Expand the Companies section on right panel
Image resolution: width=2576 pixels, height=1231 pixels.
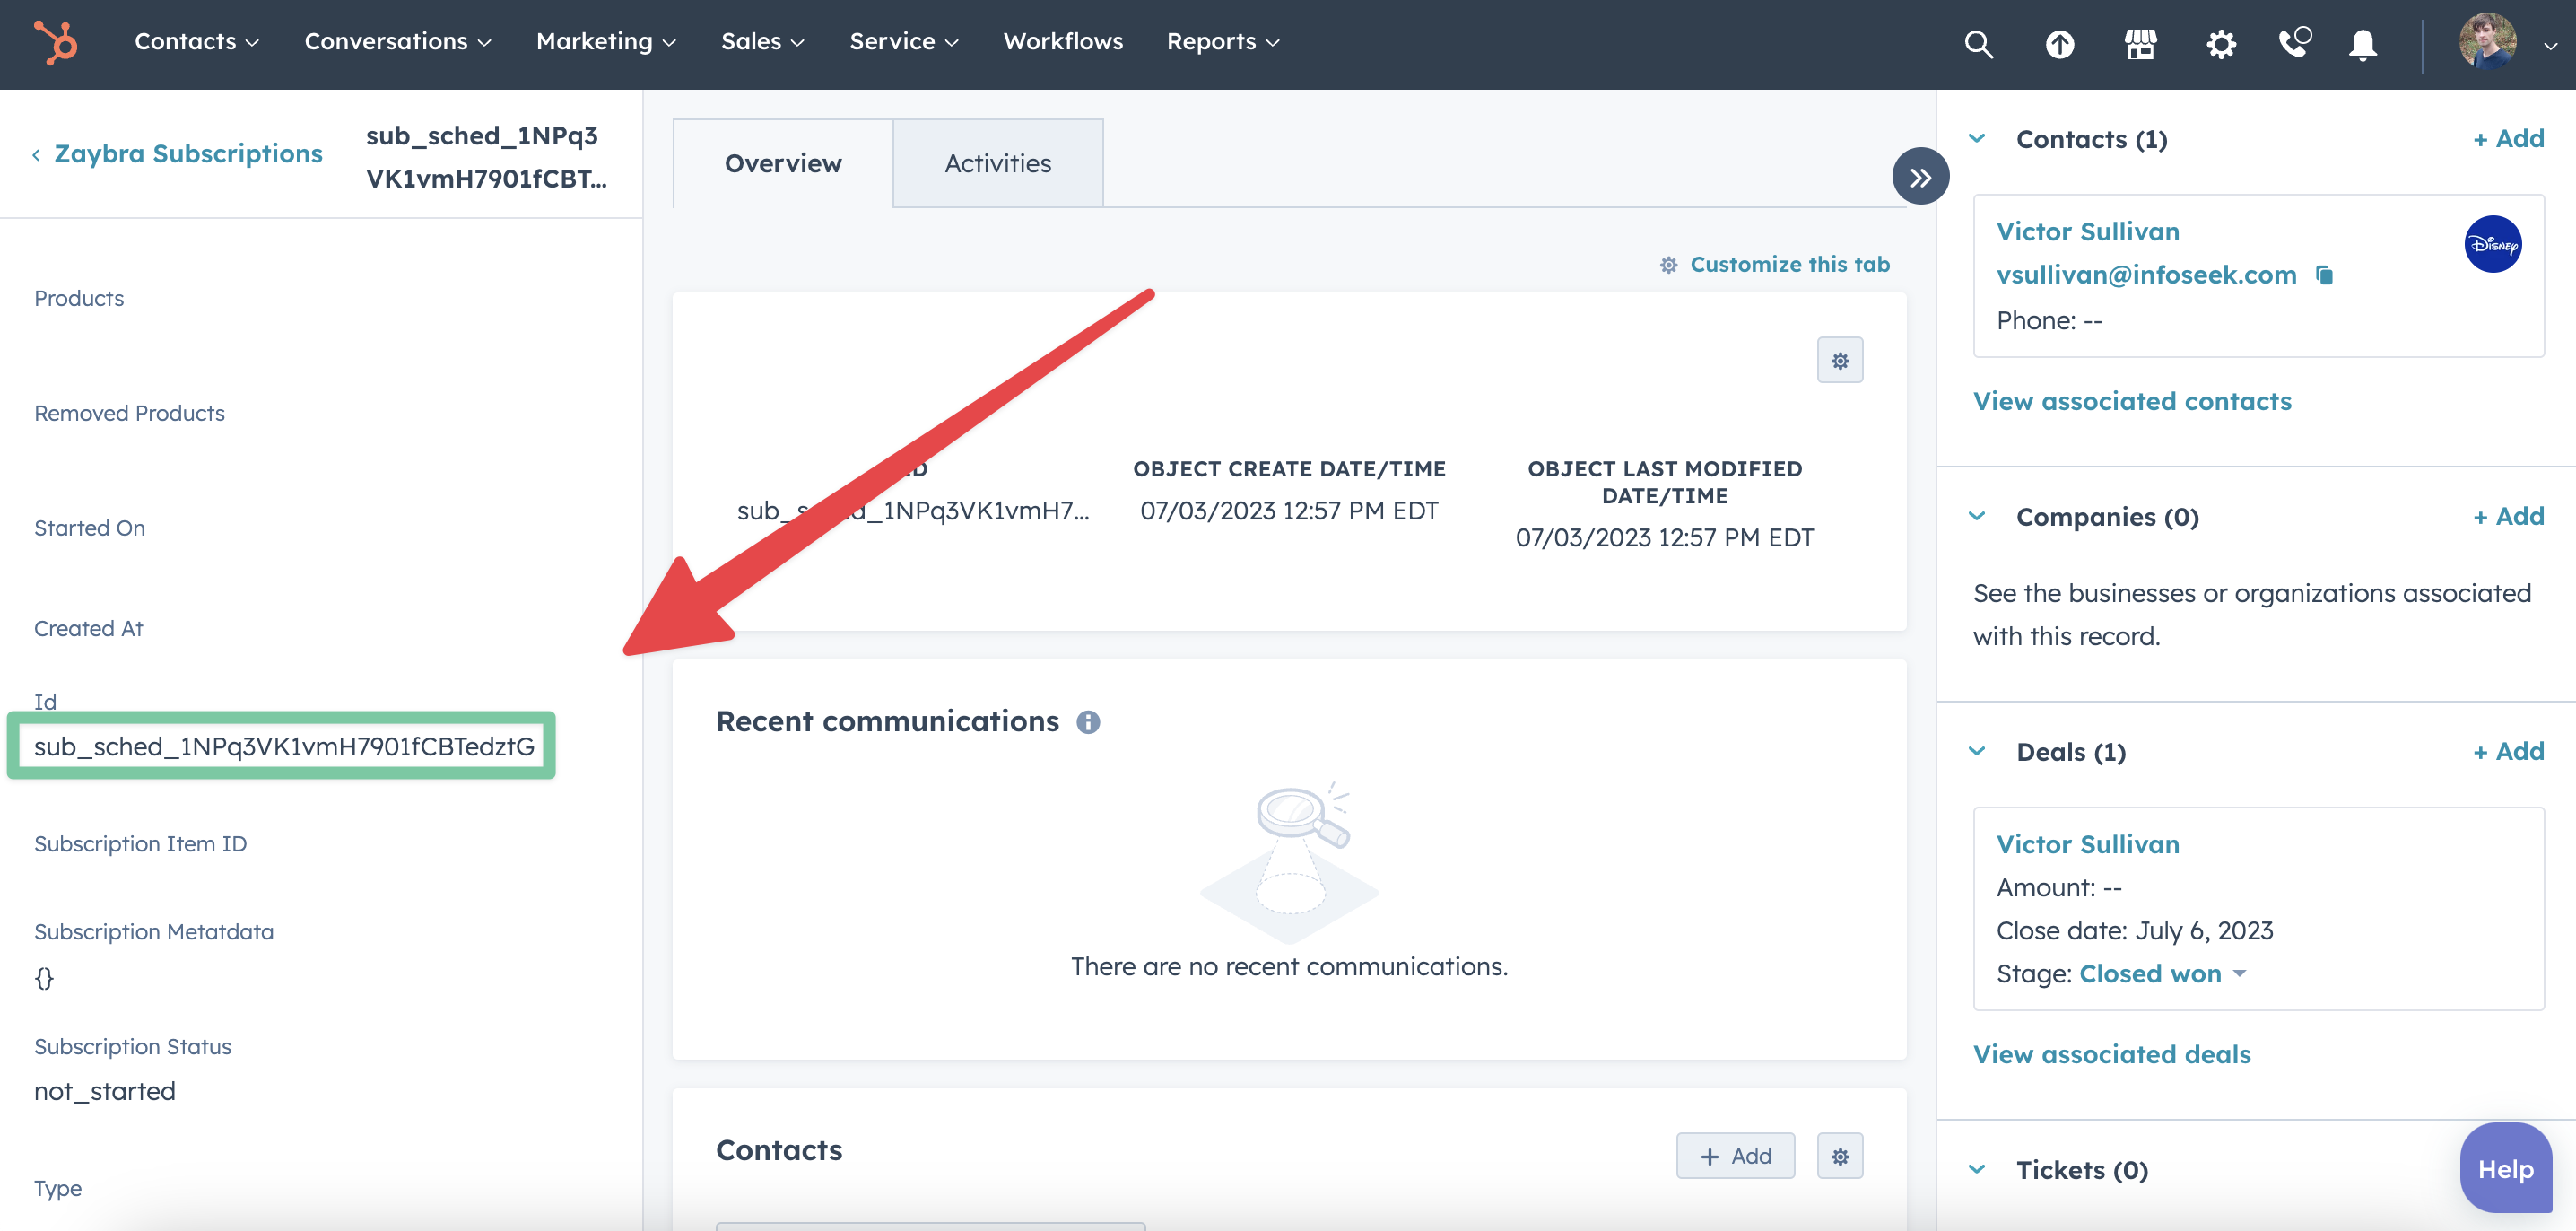click(x=1985, y=516)
